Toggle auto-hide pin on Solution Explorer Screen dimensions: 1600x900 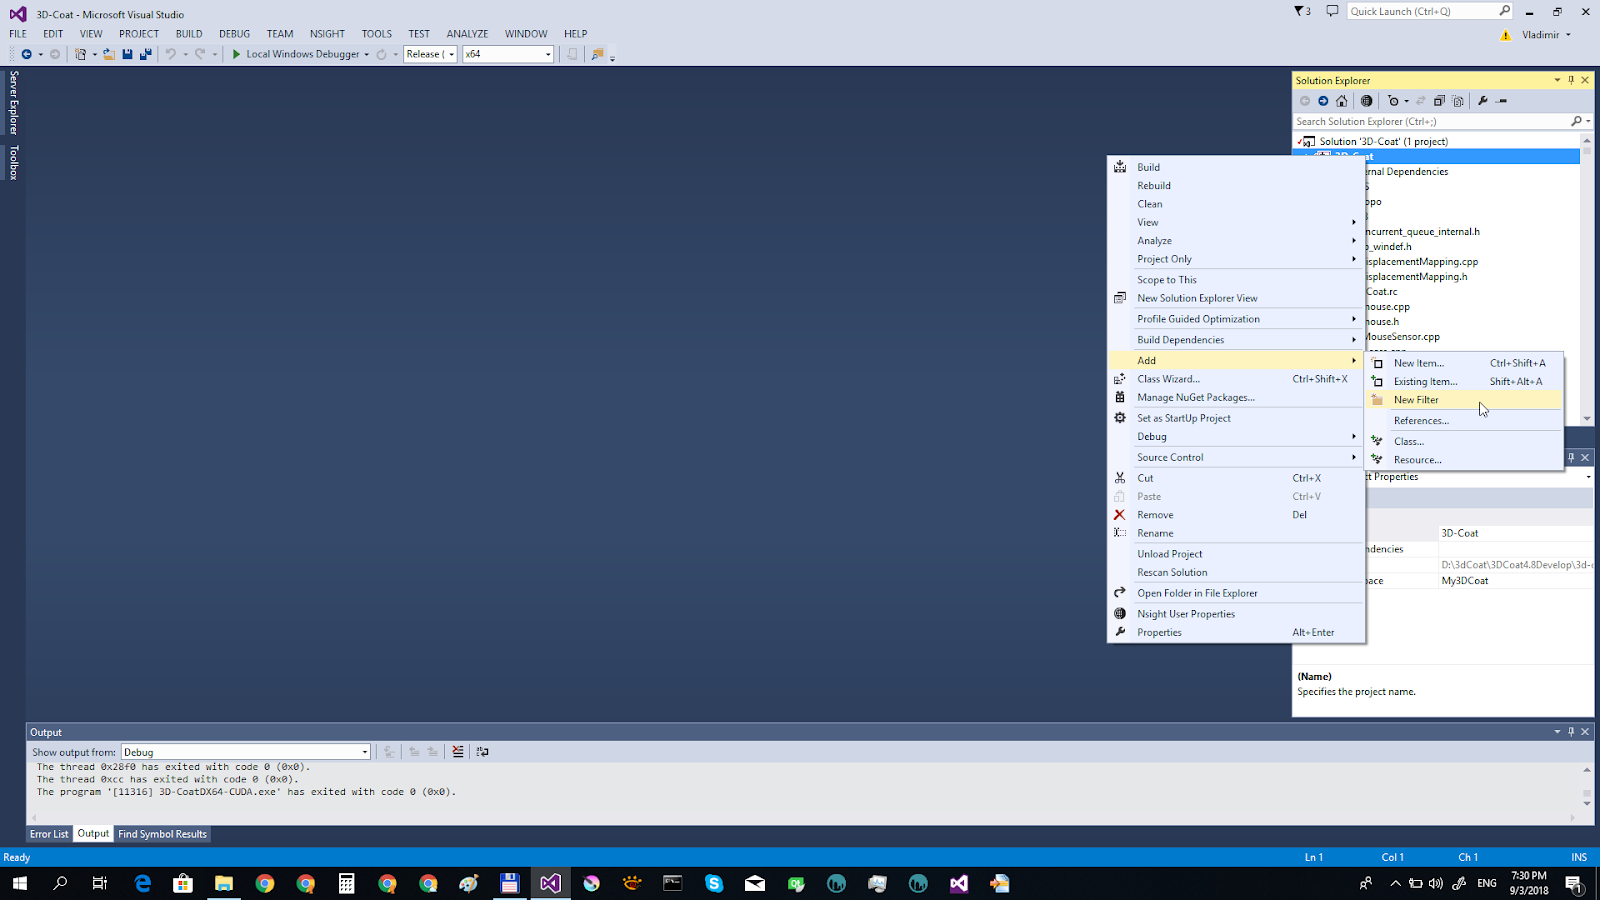[x=1571, y=80]
